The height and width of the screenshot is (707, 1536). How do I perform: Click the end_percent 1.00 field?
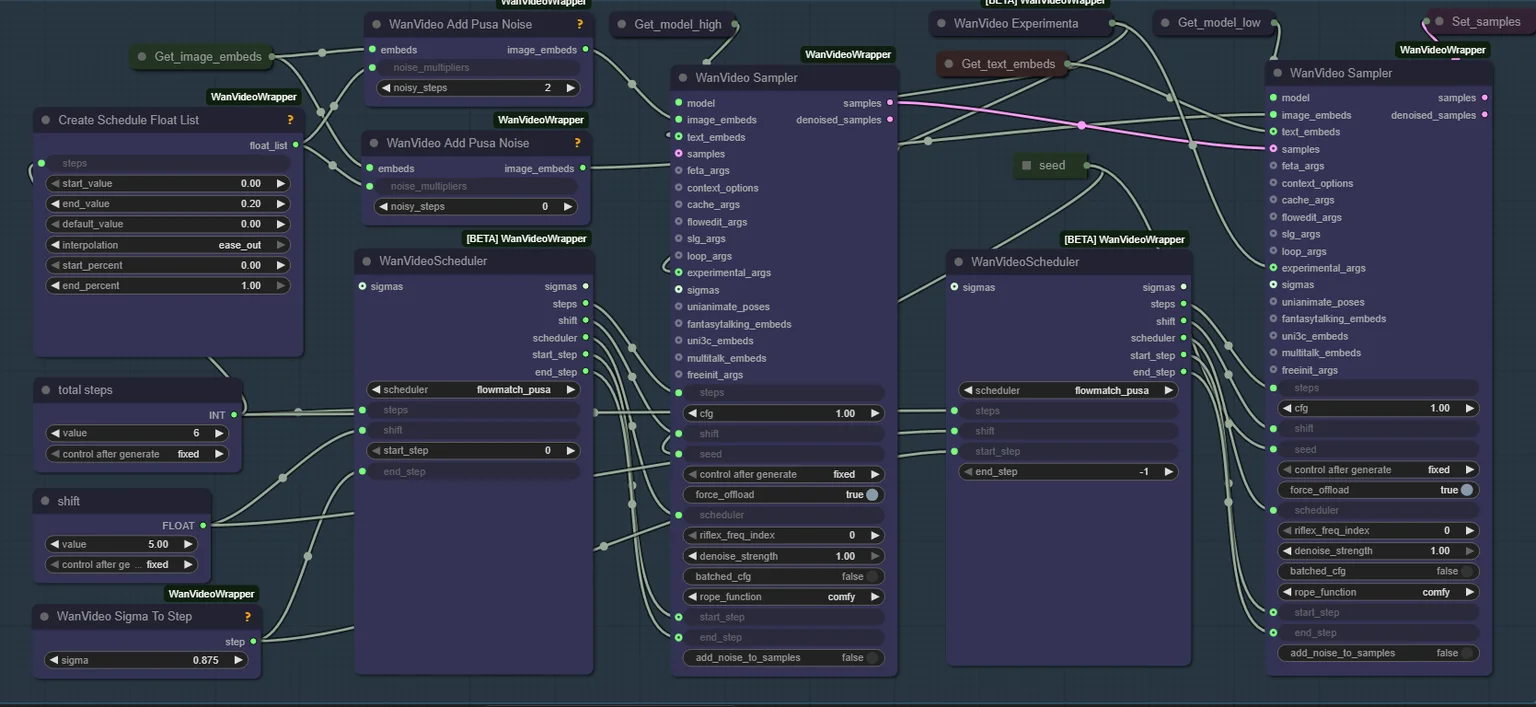(169, 286)
